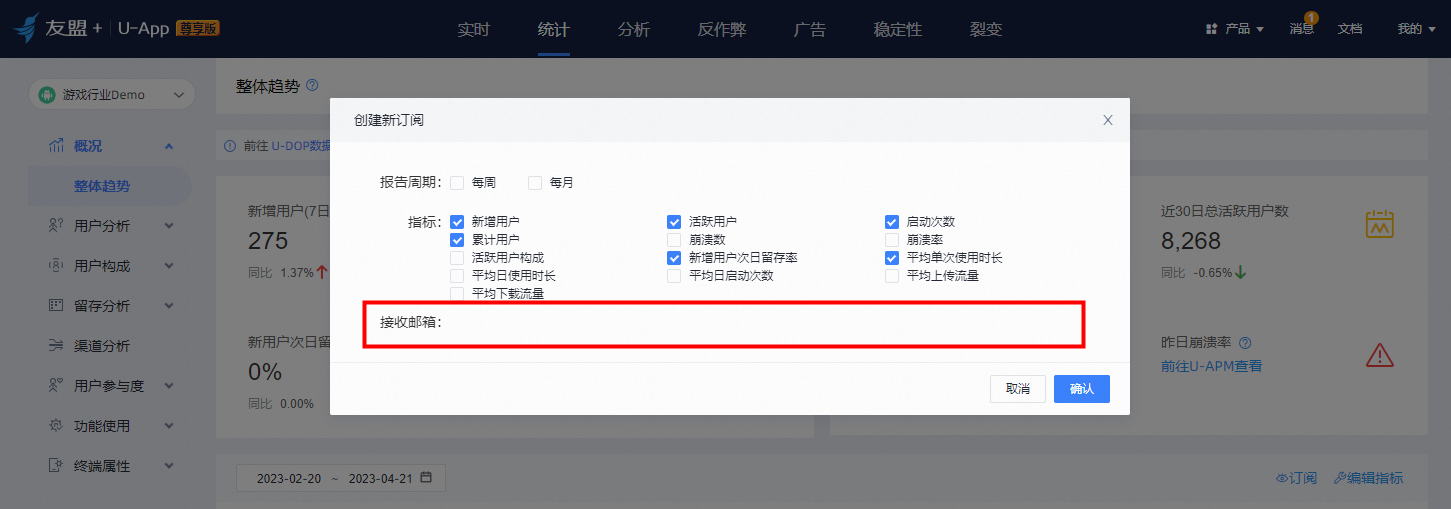Click the 订阅 link below the dialog
Screen dimensions: 1451x509
1296,478
